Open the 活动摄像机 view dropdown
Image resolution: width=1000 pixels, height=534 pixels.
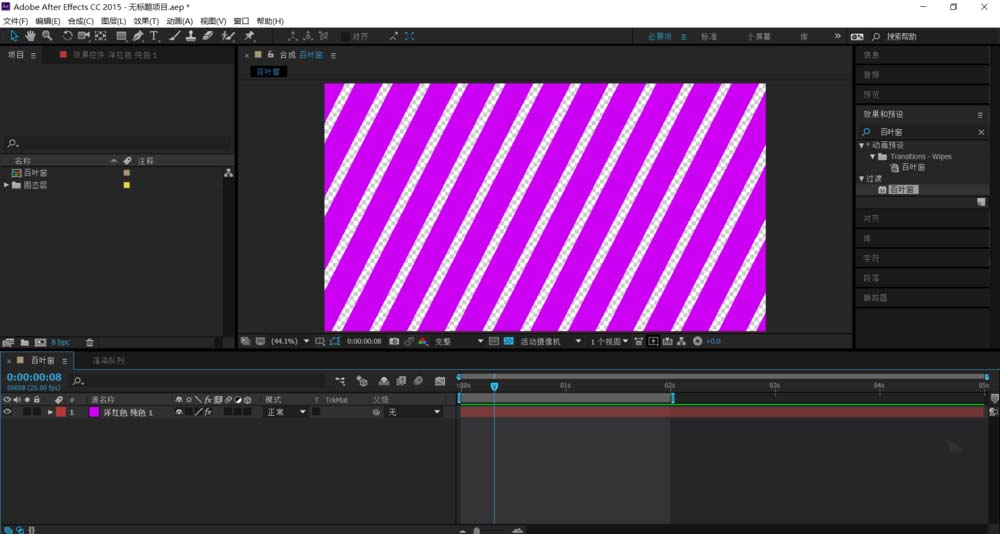tap(551, 341)
